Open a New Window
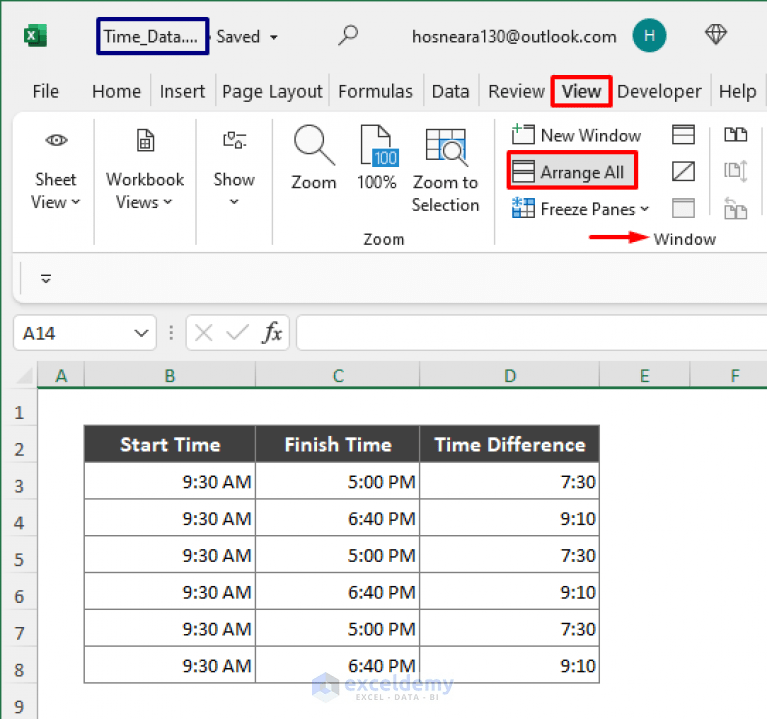The image size is (767, 719). [576, 135]
